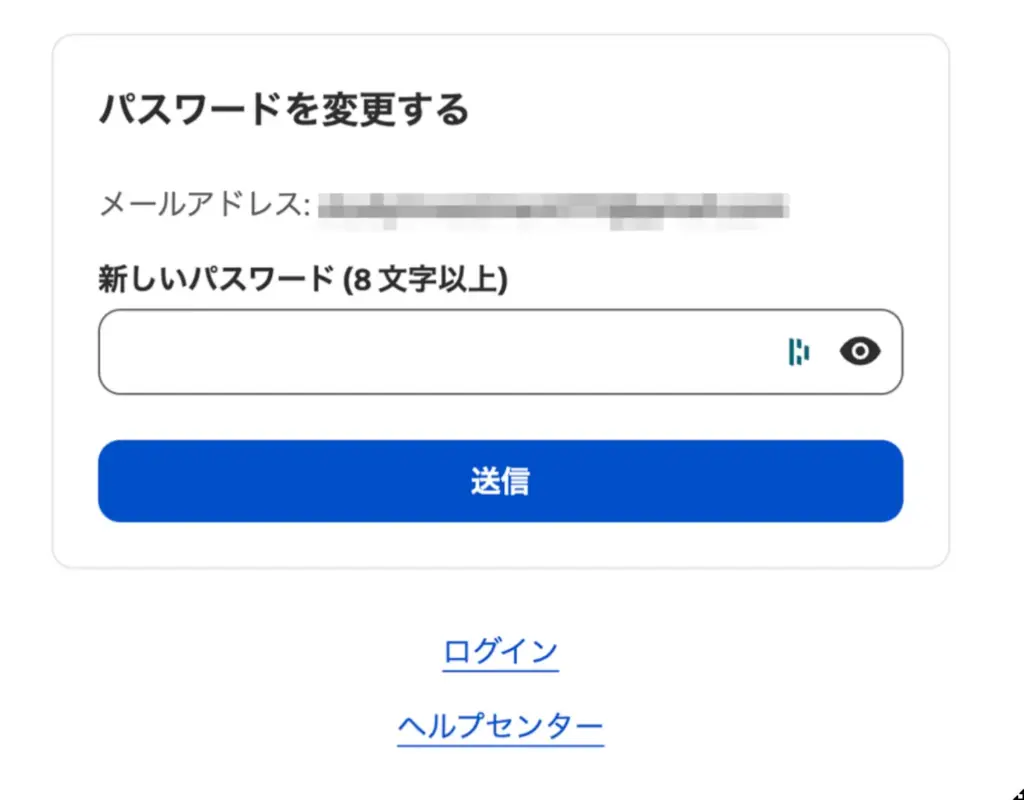The width and height of the screenshot is (1024, 800).
Task: Toggle password visibility with the eye icon
Action: pos(860,351)
